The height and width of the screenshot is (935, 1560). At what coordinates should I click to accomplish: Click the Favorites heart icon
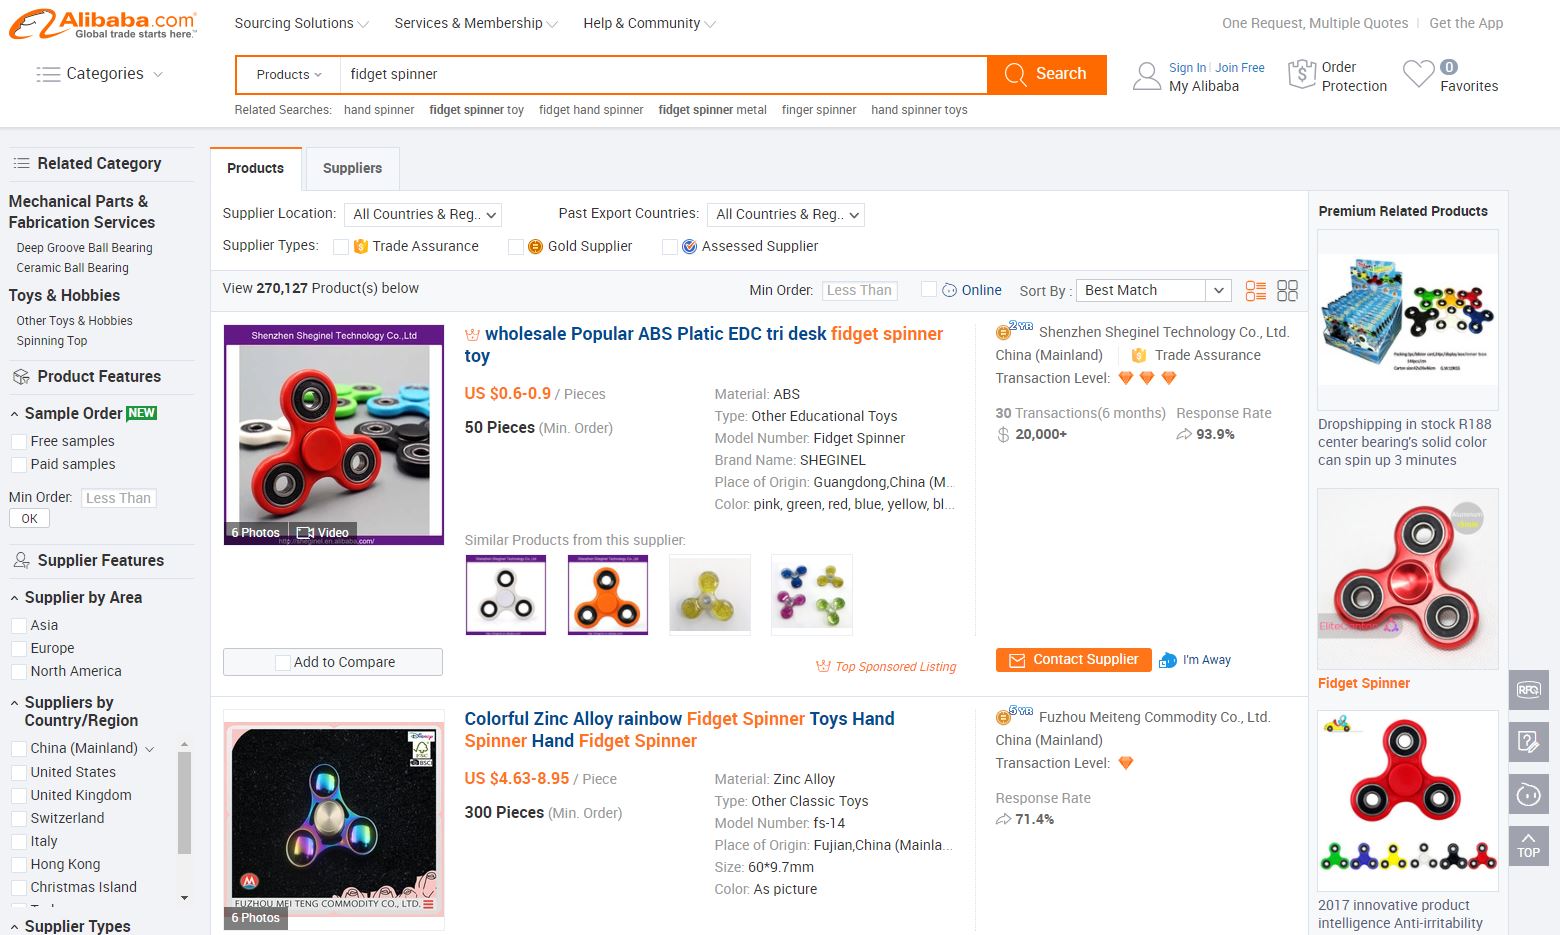[x=1417, y=74]
